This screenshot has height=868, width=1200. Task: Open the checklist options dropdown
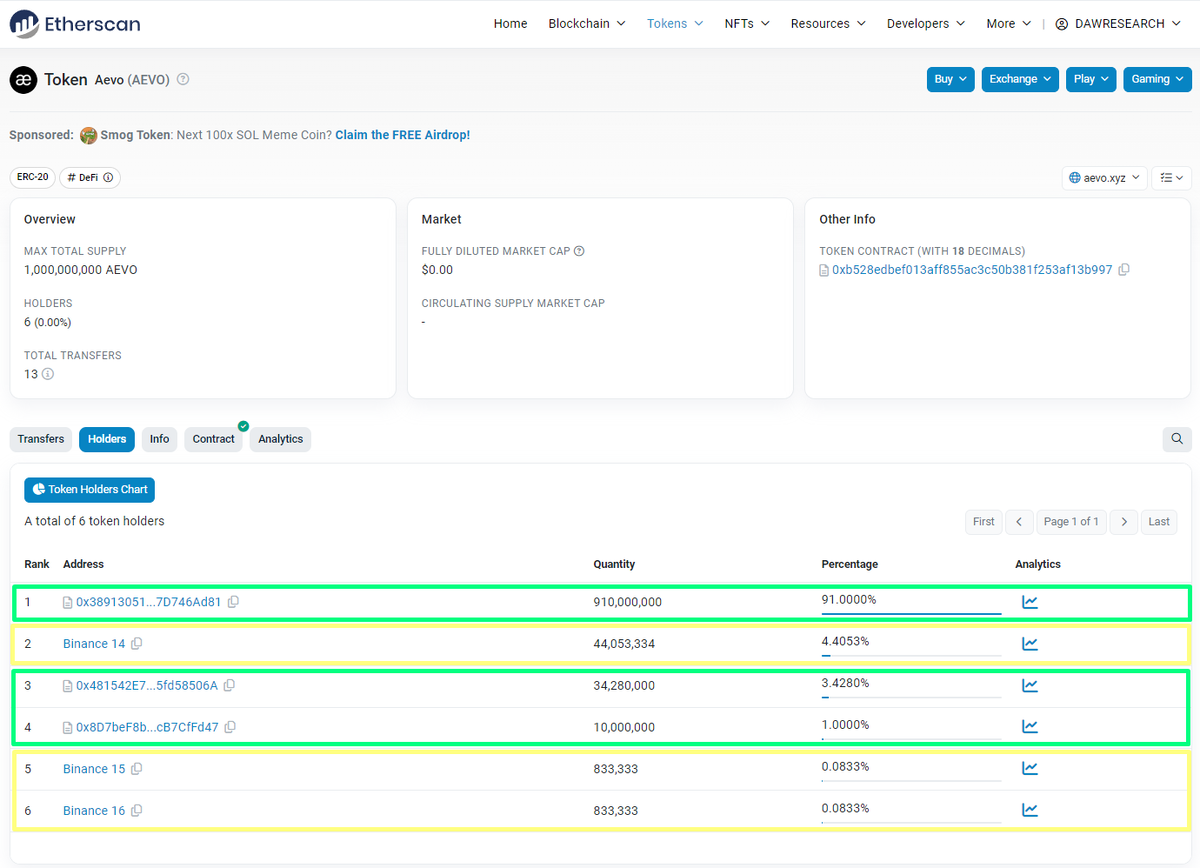(x=1171, y=178)
